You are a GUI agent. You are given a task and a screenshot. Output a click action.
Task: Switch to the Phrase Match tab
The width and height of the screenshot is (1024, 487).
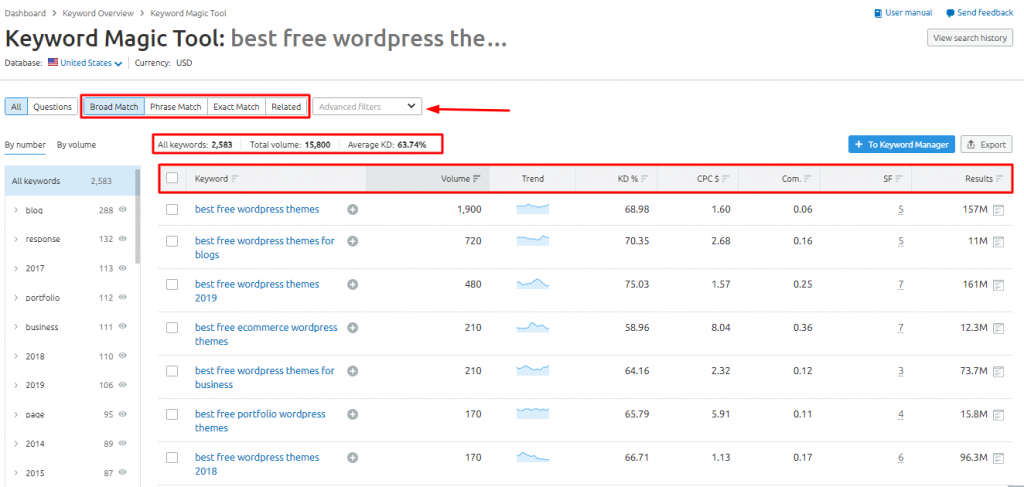coord(176,107)
